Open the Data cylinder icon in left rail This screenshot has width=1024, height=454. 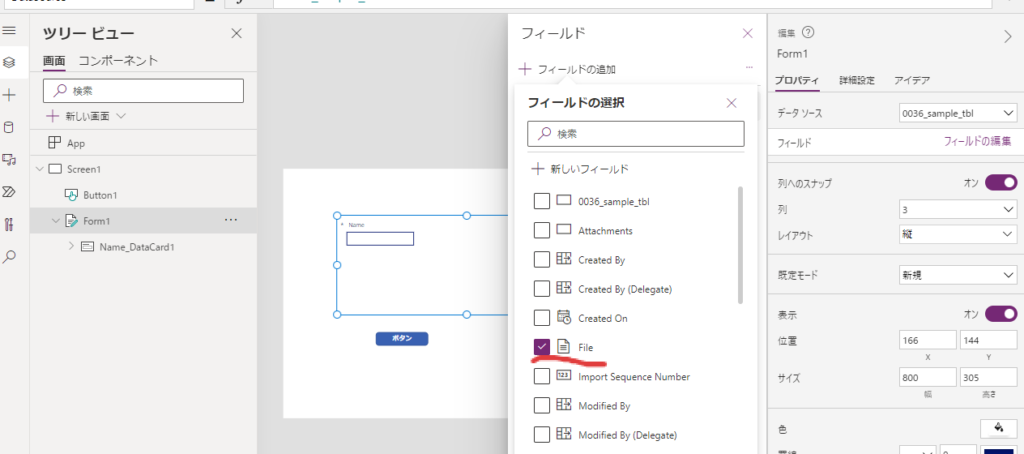[x=9, y=127]
